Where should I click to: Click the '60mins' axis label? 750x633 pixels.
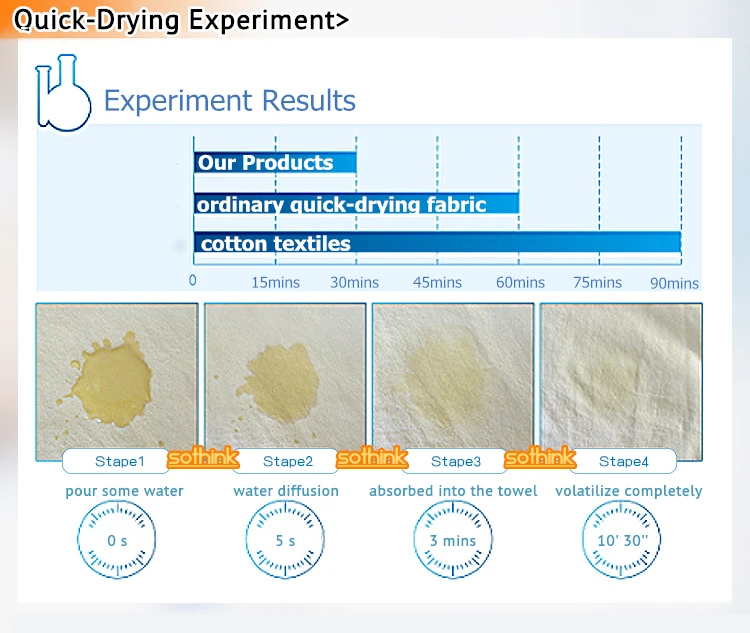coord(520,282)
